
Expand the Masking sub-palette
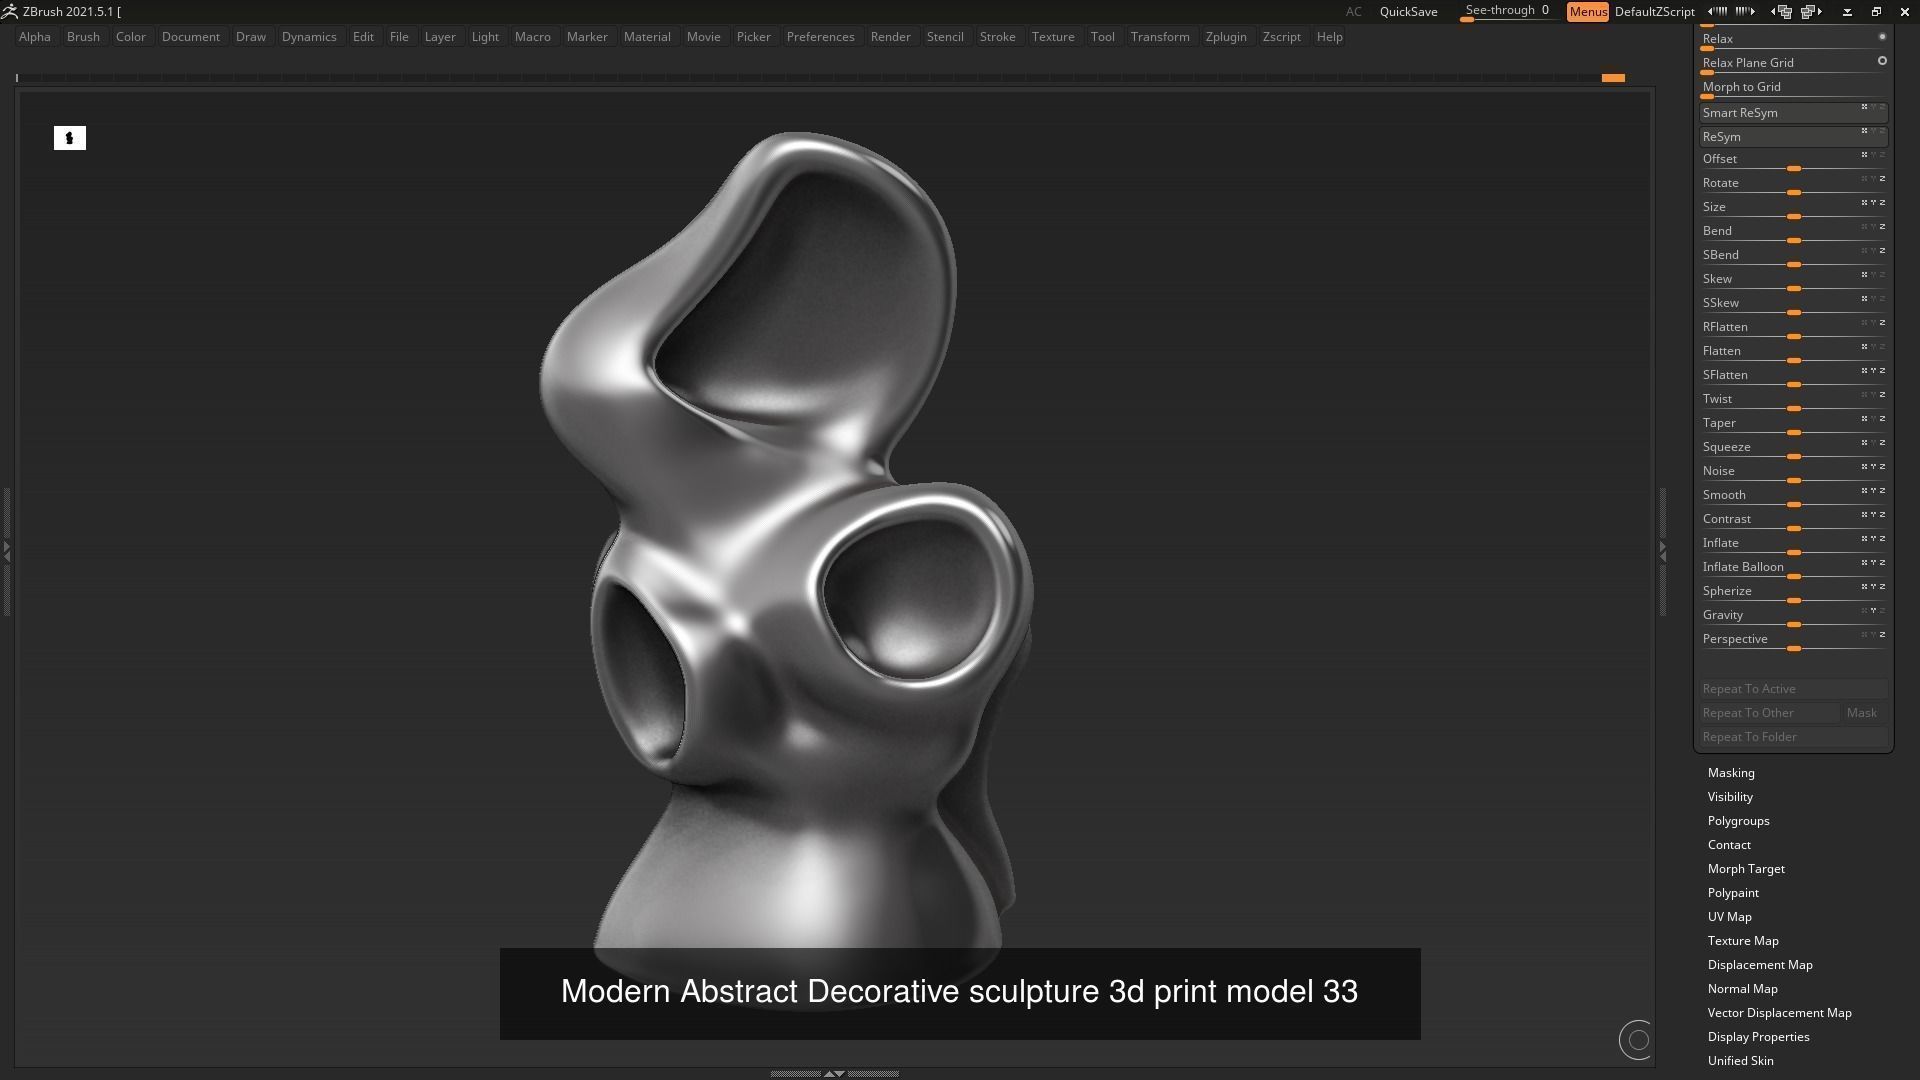pos(1731,773)
